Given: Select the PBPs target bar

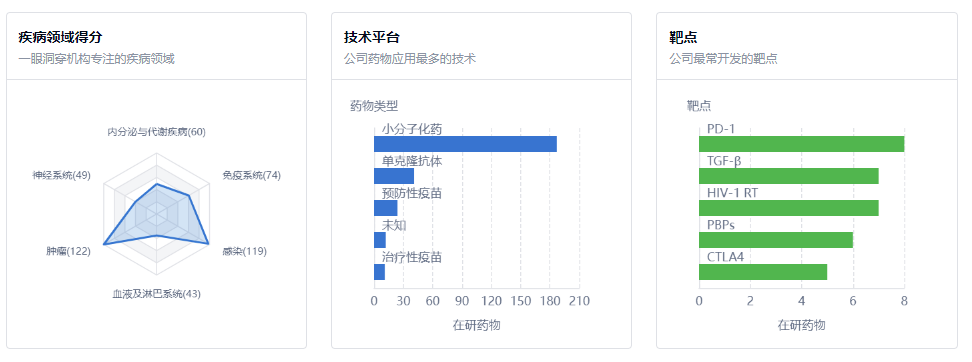Looking at the screenshot, I should (776, 240).
